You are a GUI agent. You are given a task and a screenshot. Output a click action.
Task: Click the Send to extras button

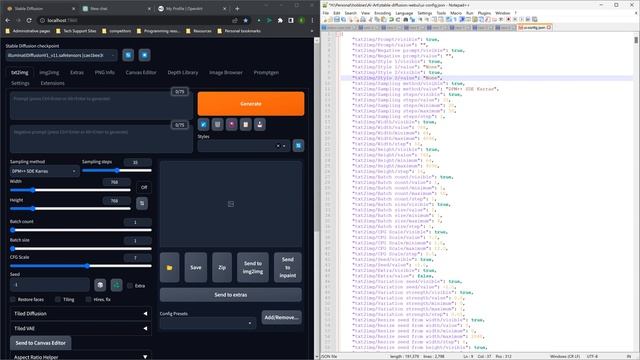pos(231,295)
